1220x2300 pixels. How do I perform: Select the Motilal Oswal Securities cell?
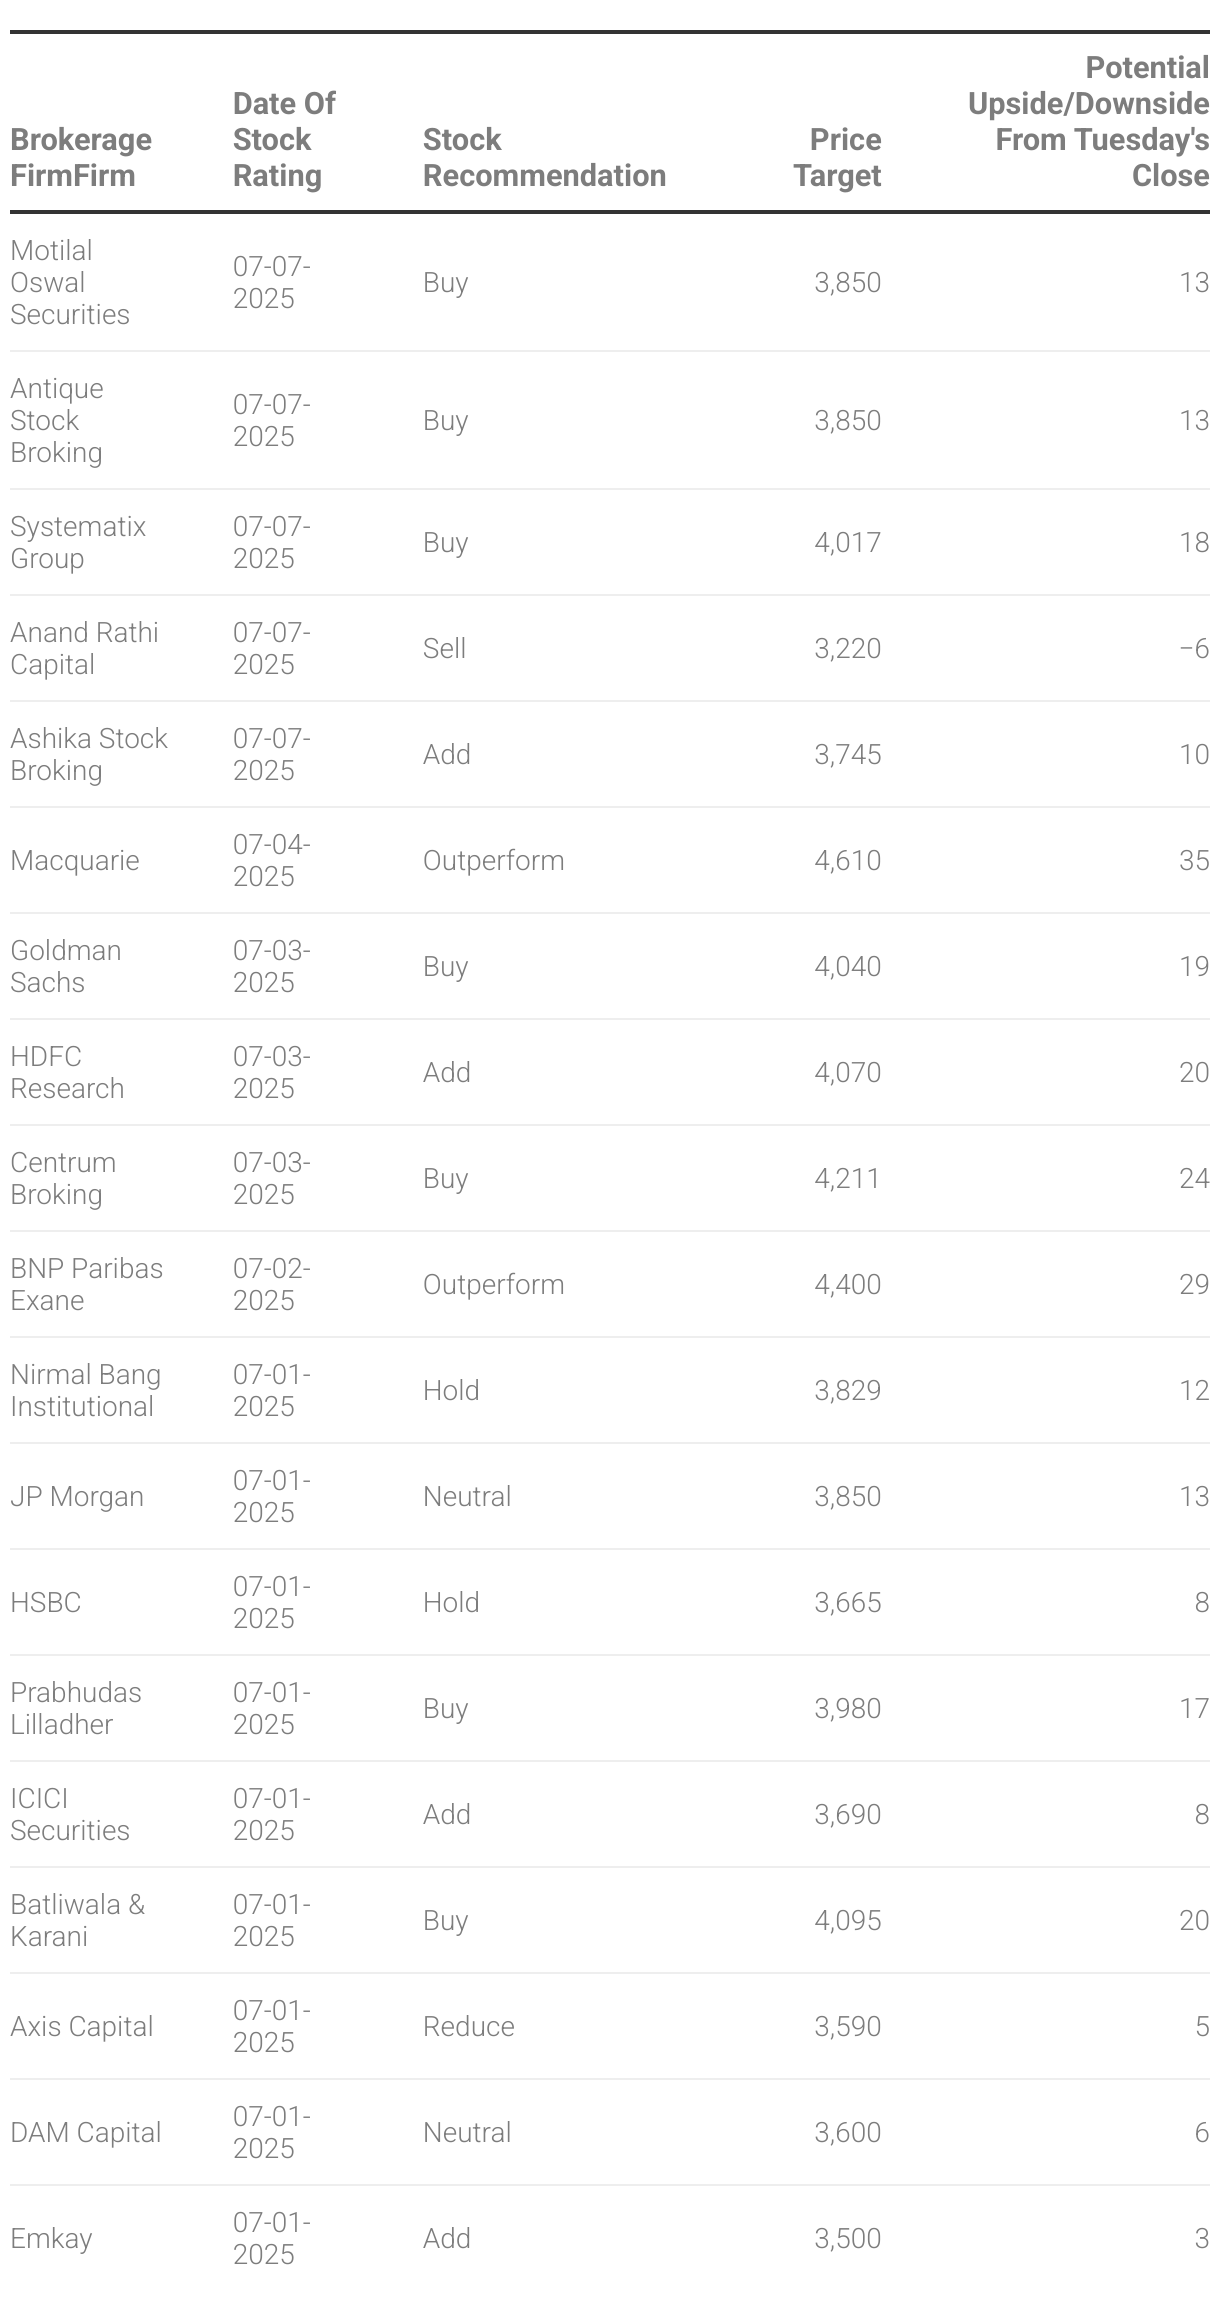tap(70, 282)
